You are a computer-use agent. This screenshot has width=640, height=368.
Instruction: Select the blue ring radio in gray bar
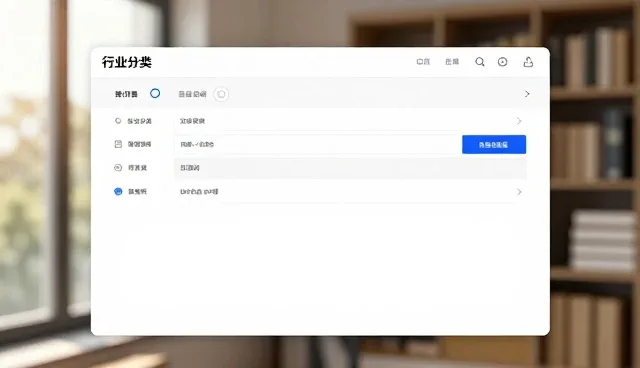(155, 93)
